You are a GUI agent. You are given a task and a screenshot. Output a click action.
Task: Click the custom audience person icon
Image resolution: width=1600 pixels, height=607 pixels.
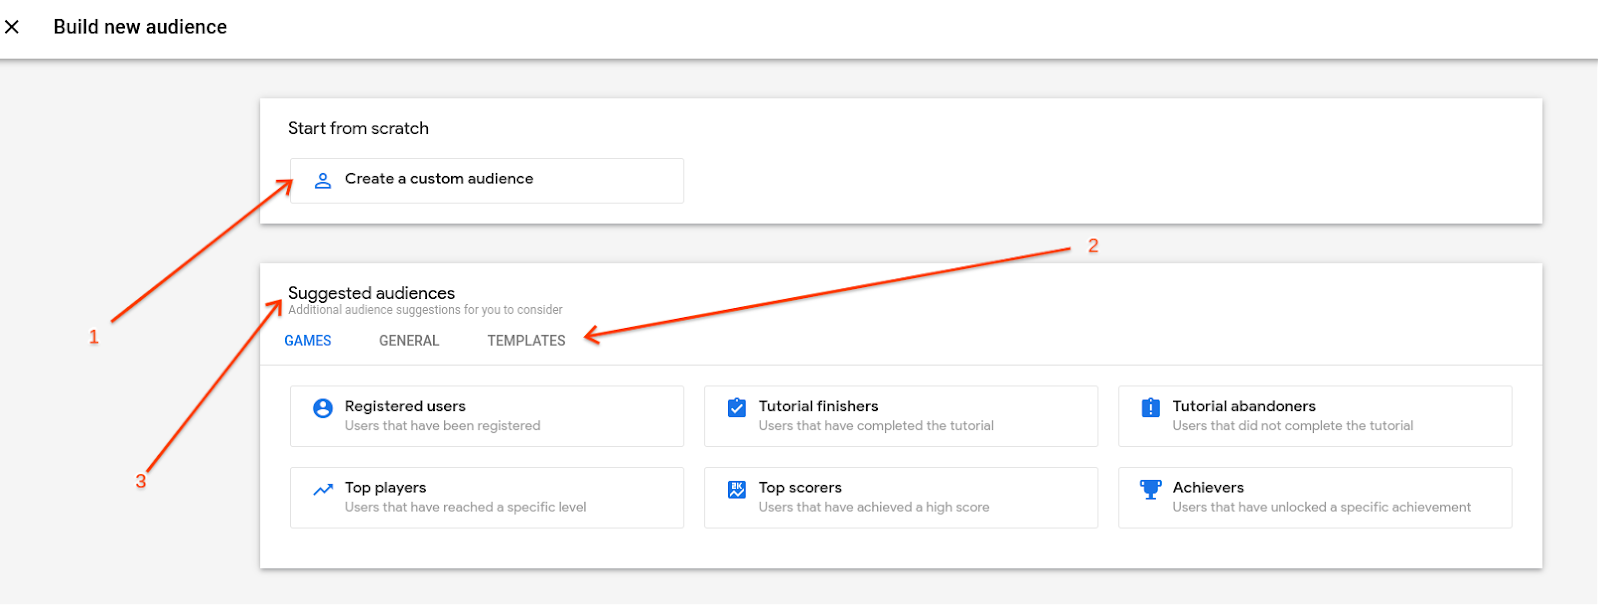pos(323,181)
